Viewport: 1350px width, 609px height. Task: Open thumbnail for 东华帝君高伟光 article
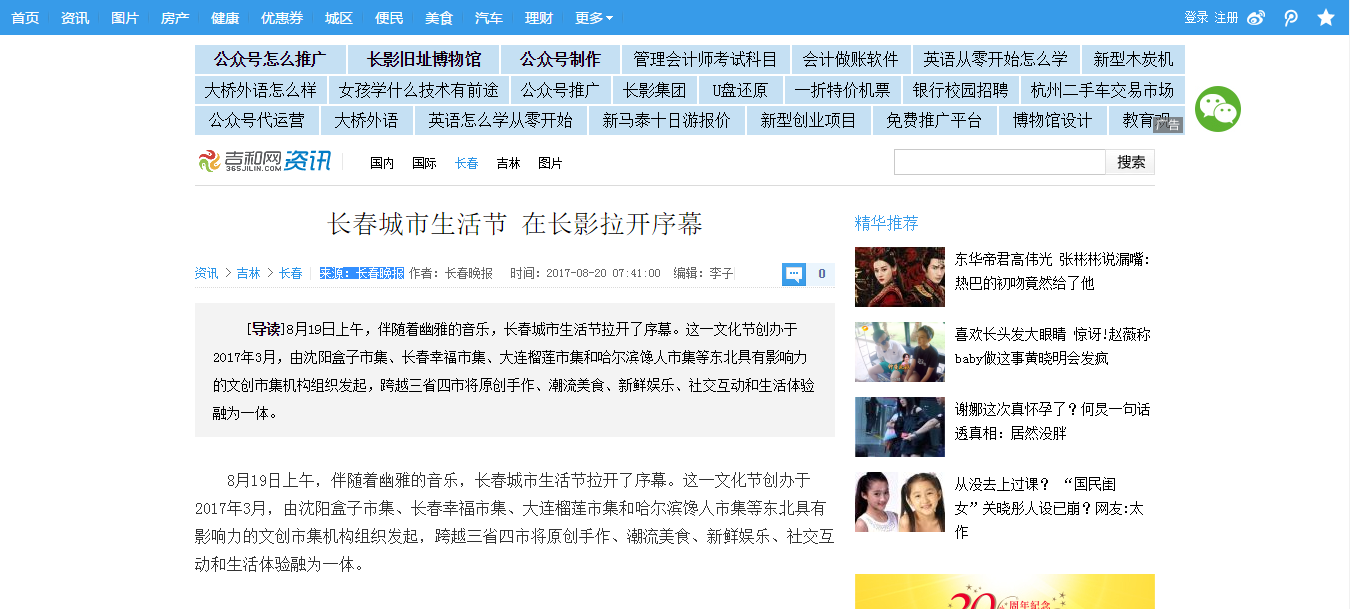(x=900, y=277)
